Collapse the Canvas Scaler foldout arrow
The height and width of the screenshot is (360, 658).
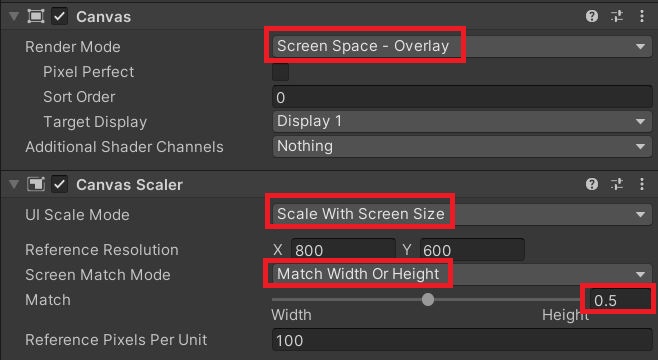point(14,184)
